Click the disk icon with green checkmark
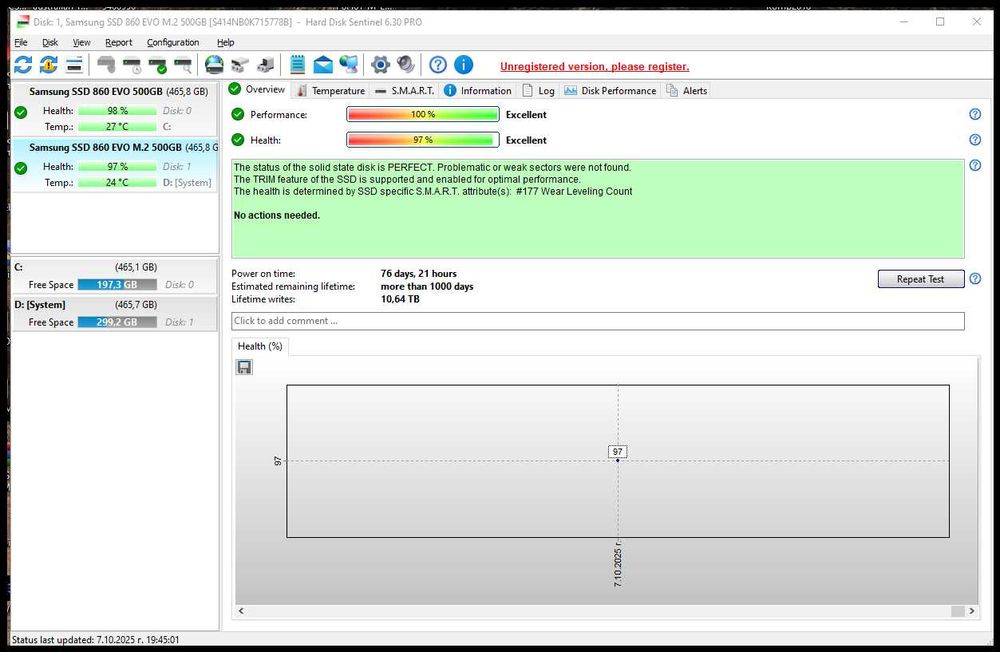Viewport: 1000px width, 652px height. point(158,64)
